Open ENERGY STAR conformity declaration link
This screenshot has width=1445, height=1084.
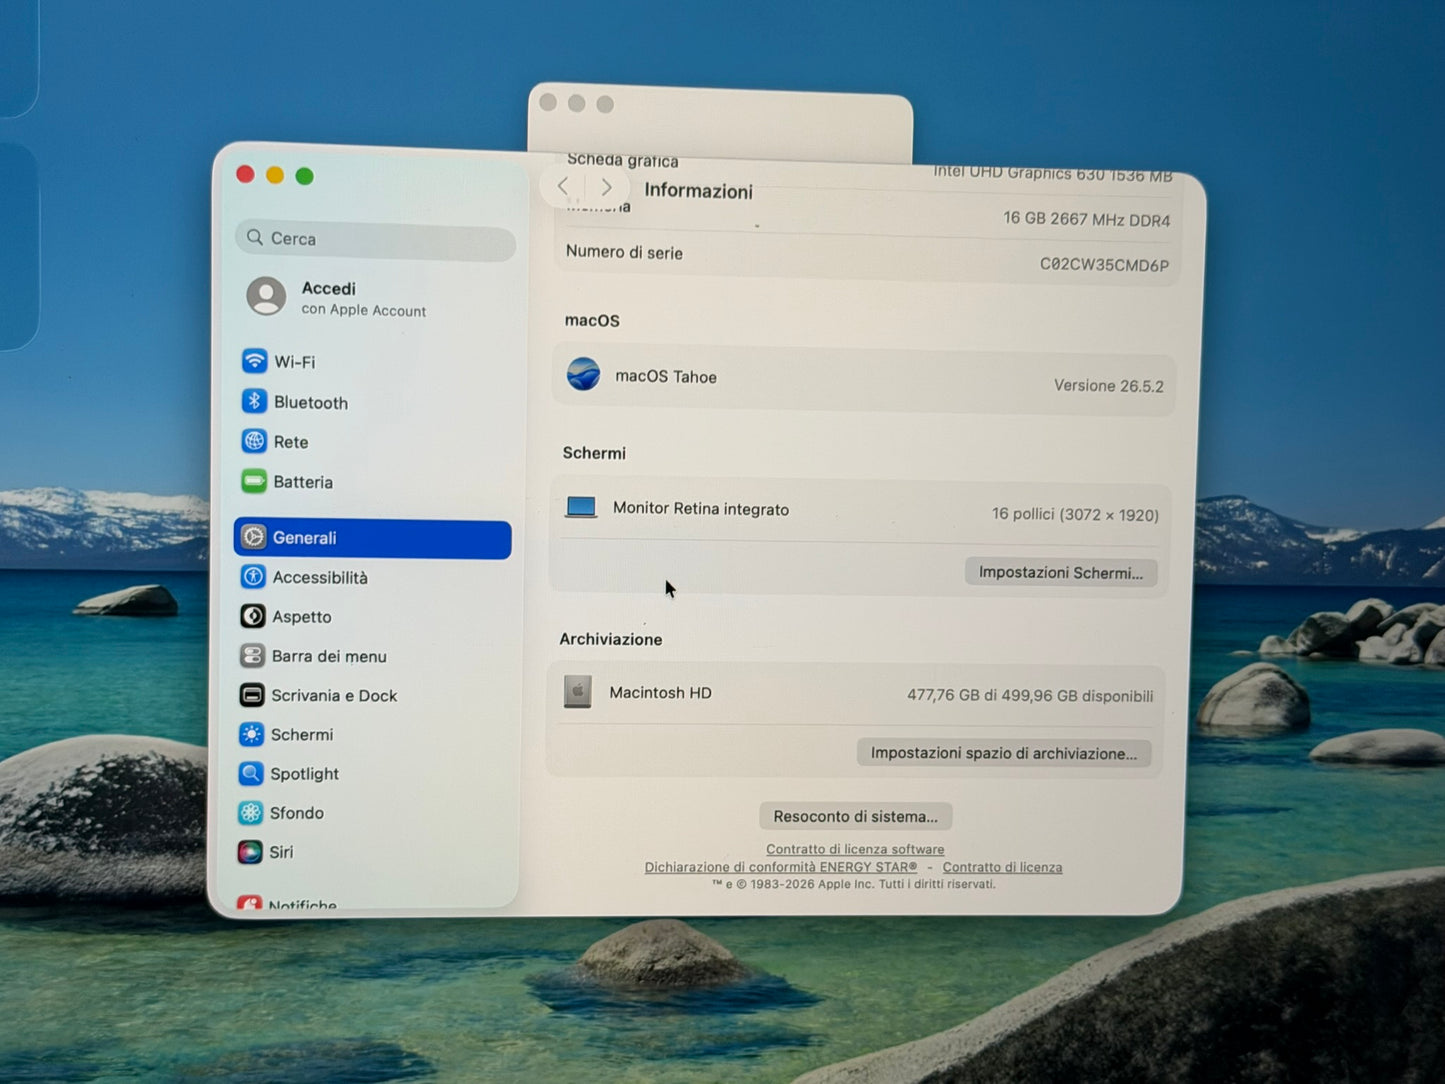[781, 867]
